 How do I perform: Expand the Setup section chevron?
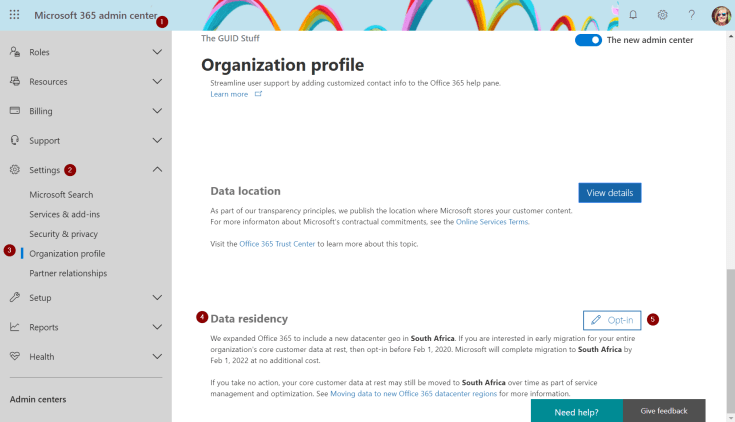coord(157,297)
